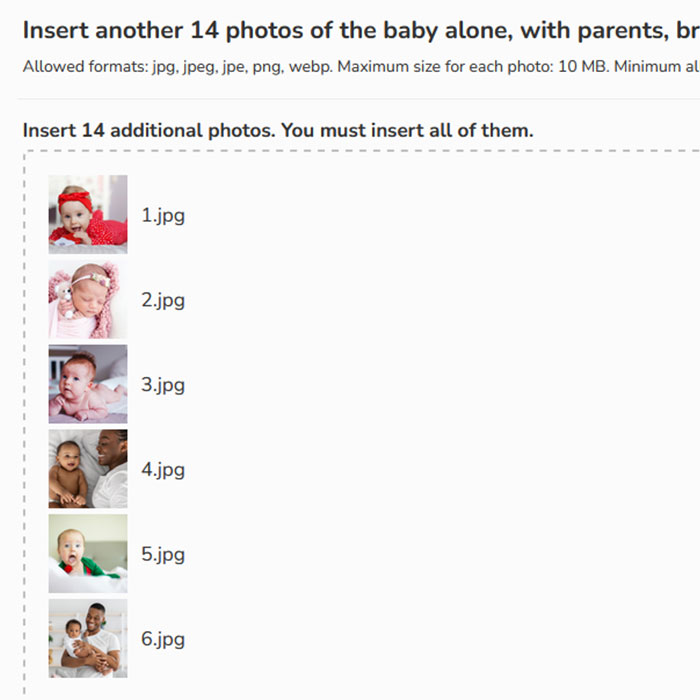Click the 'Insert 14 additional photos' subheading
The height and width of the screenshot is (700, 700).
[278, 130]
